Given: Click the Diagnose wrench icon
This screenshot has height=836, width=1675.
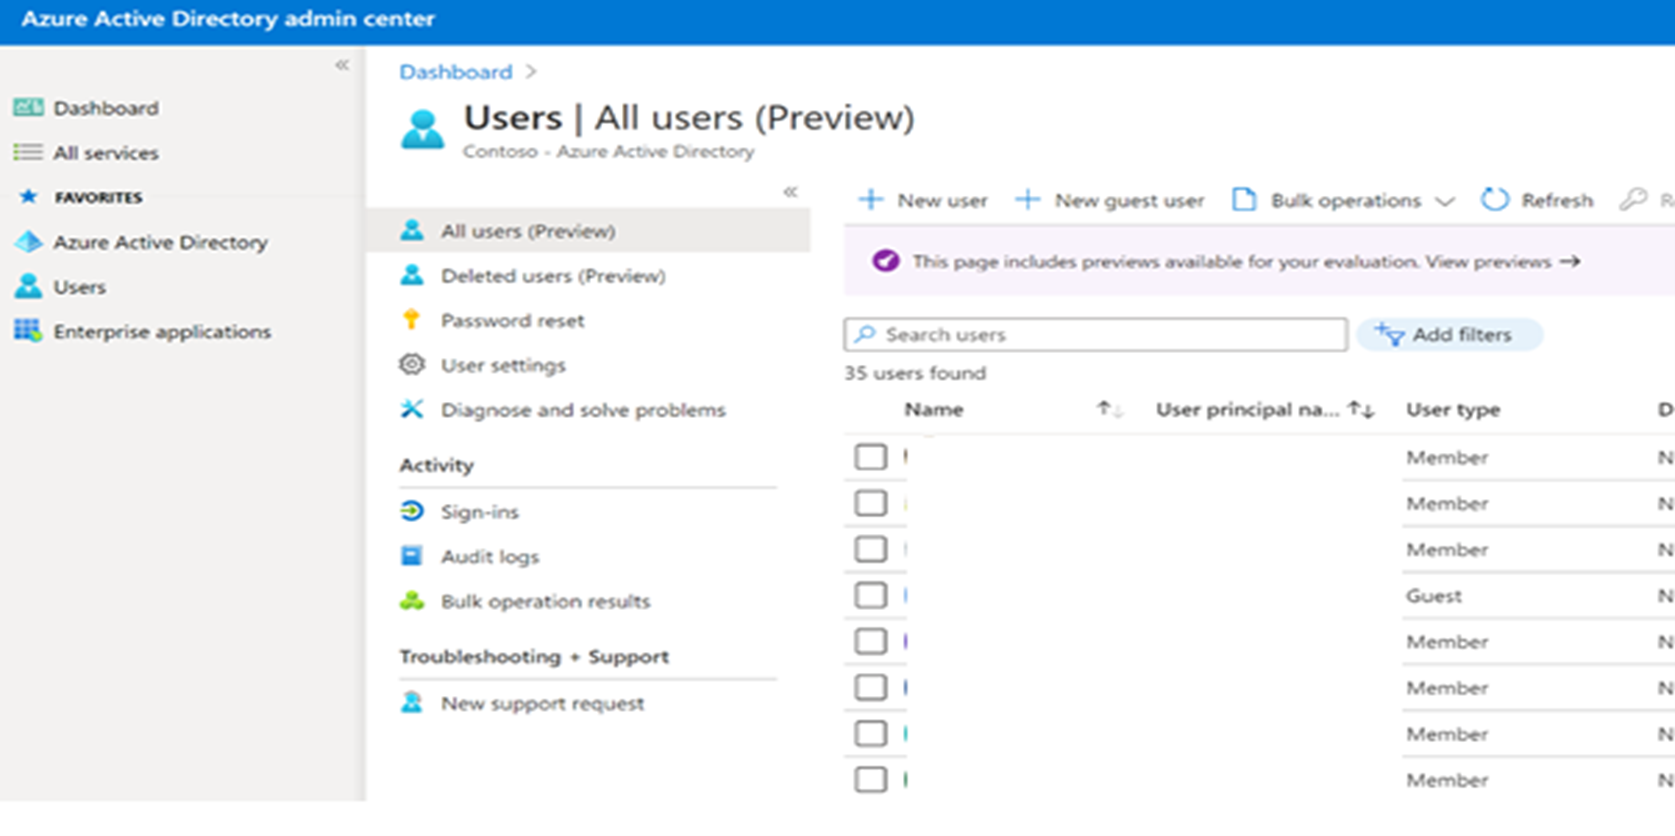Looking at the screenshot, I should coord(412,409).
